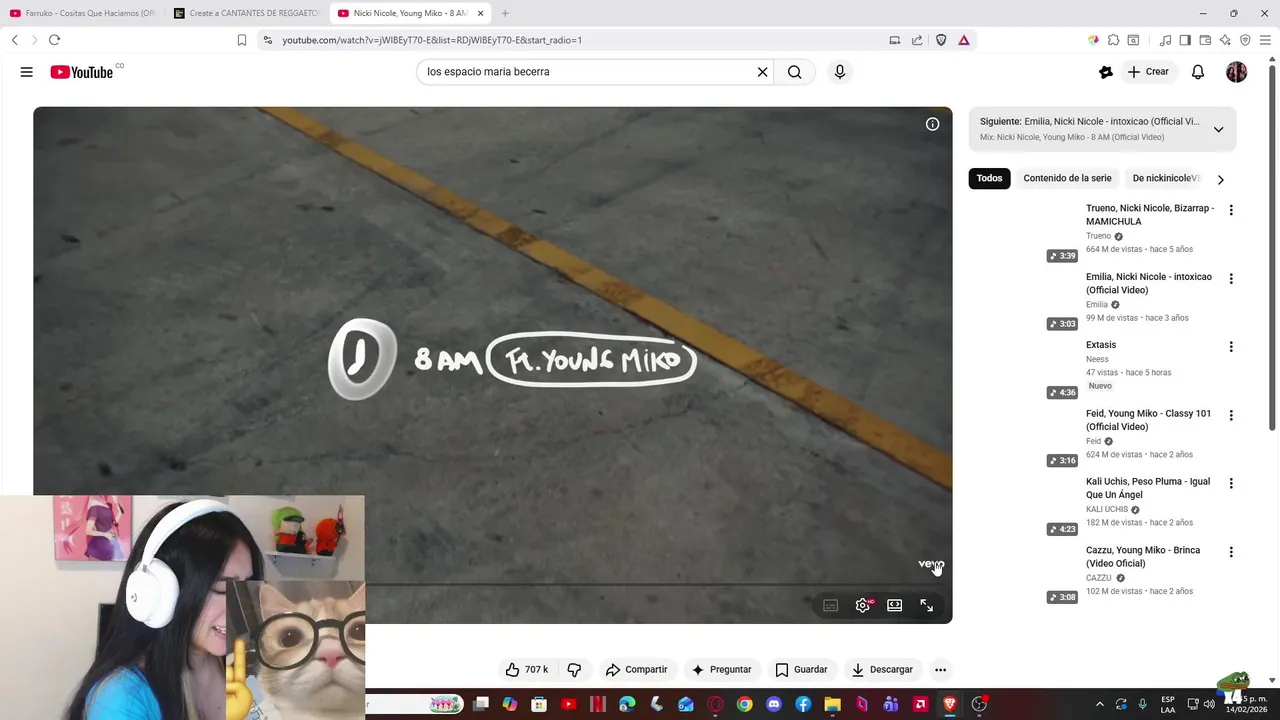Click the black splat icon beside Crear
Screen dimensions: 1280x720
(1106, 72)
